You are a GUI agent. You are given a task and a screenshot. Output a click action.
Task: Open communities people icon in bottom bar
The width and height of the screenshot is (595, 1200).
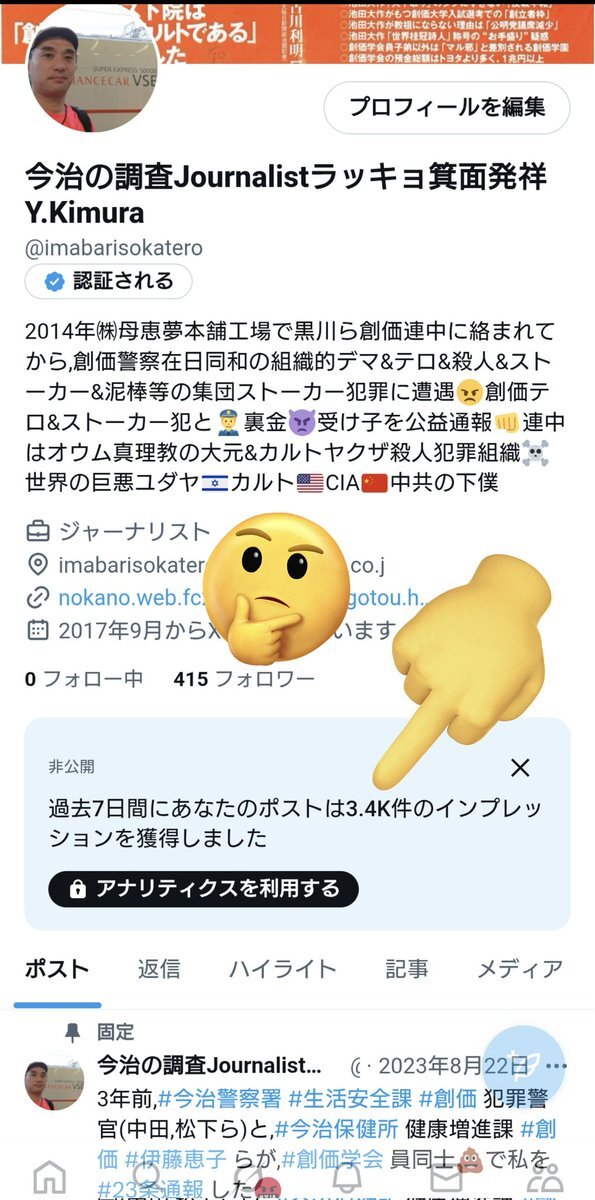[x=544, y=1178]
